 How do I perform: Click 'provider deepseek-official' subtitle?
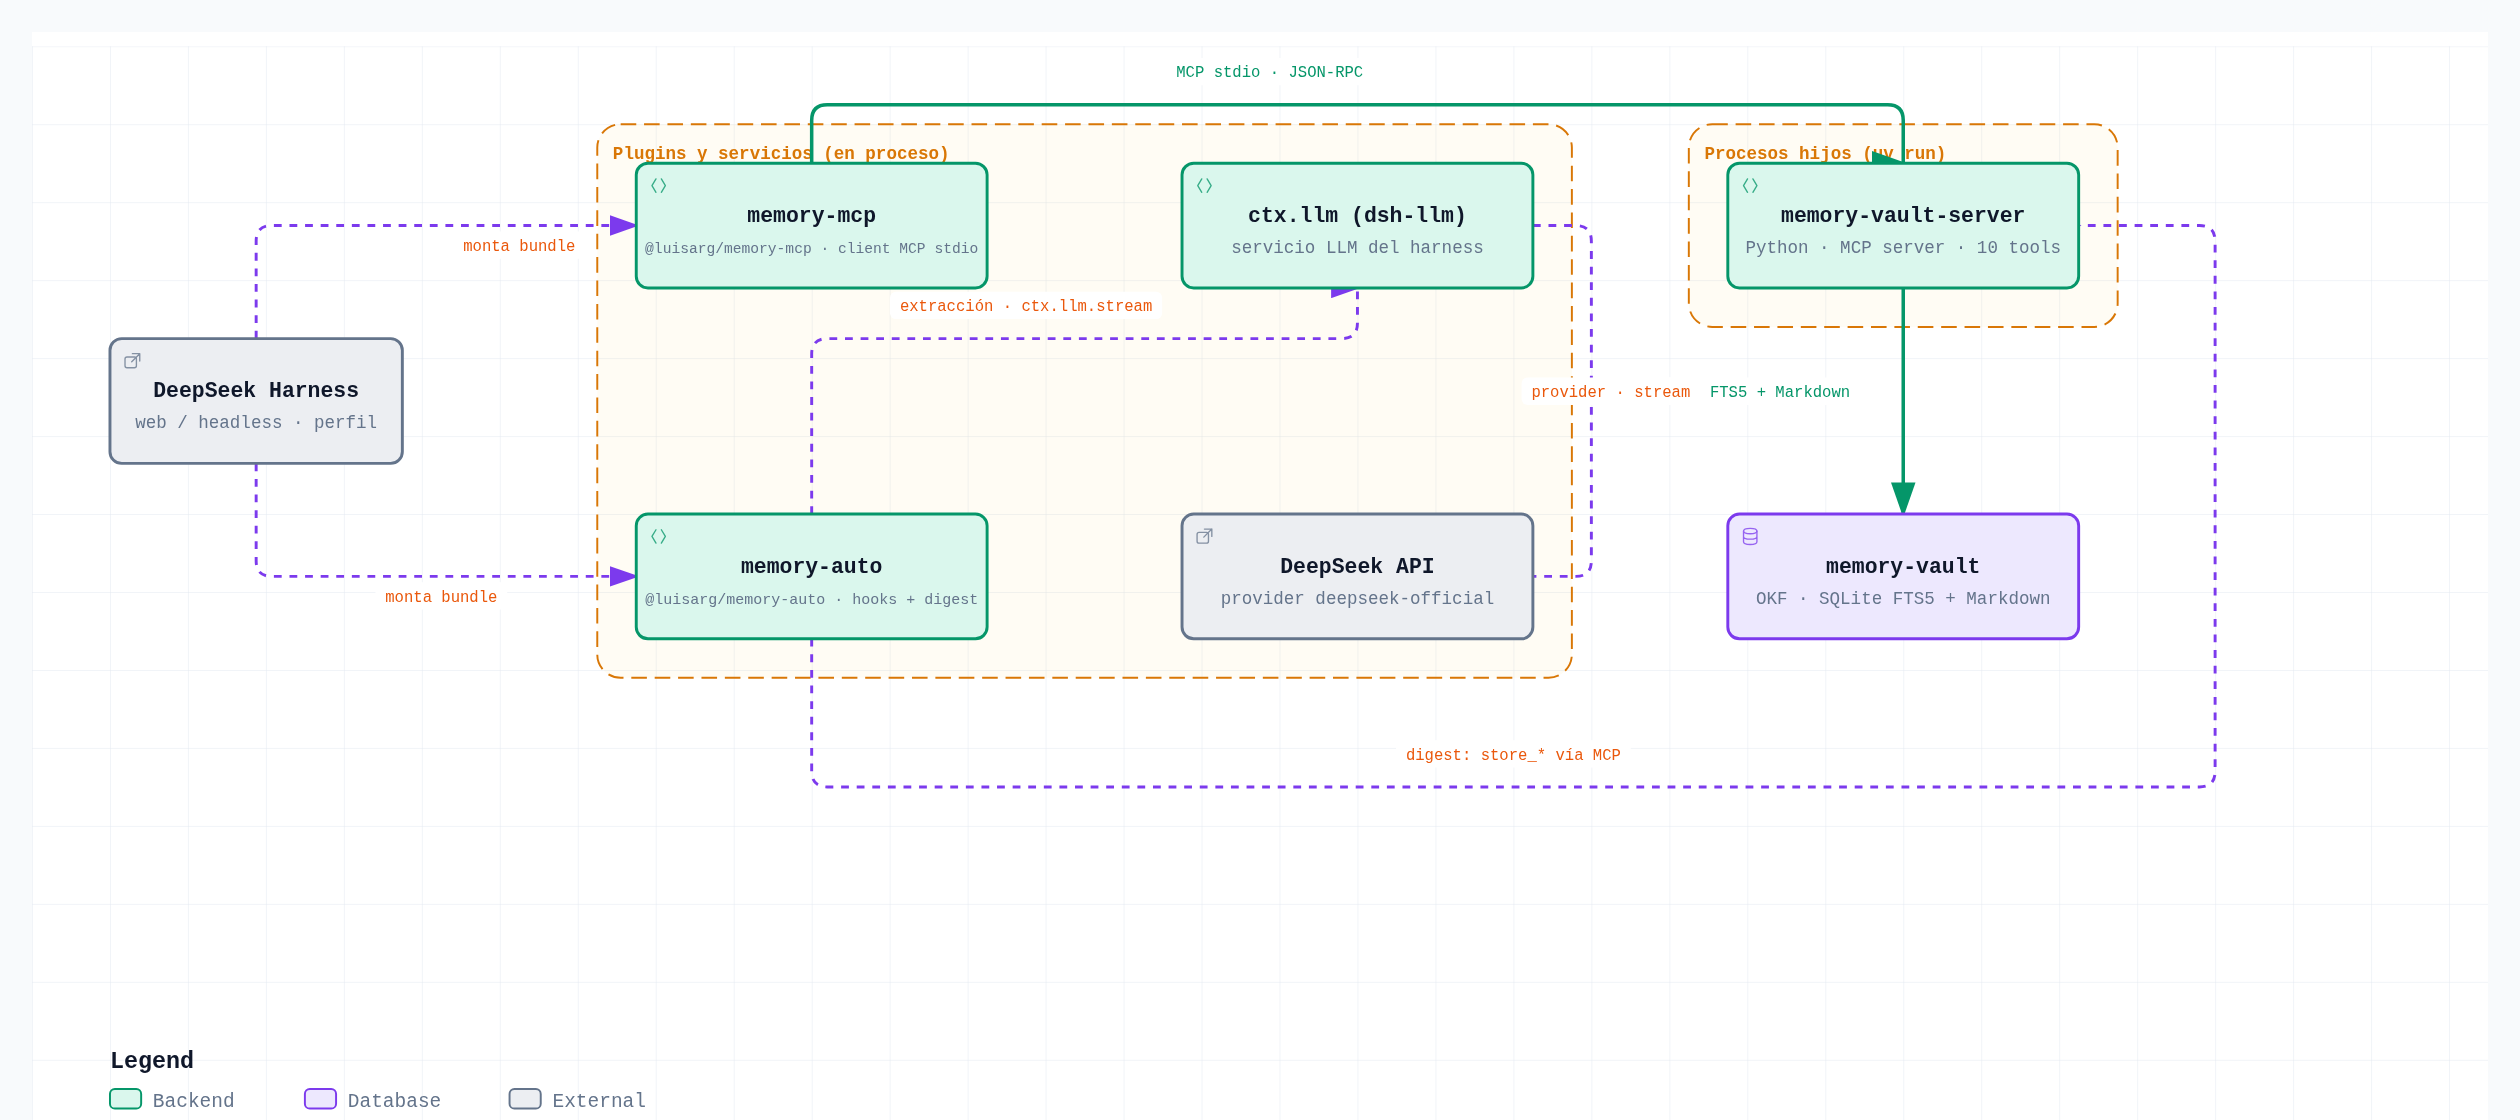1357,599
